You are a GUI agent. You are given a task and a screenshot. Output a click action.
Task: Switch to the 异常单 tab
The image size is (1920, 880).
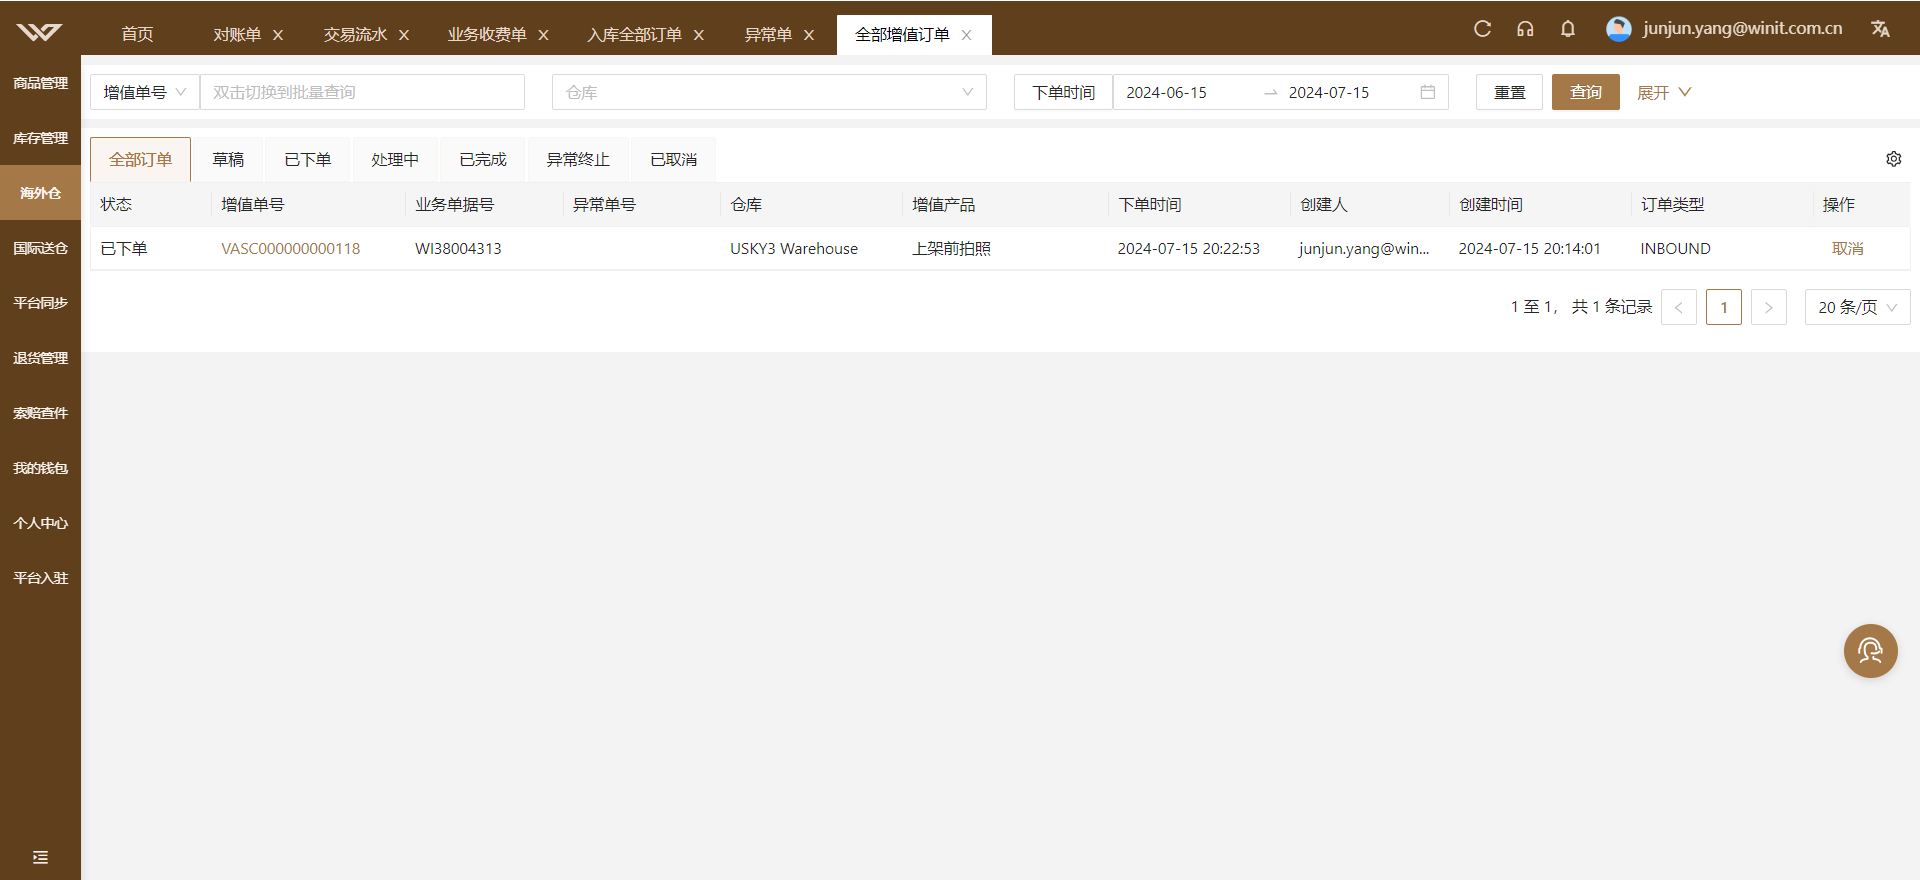(x=767, y=35)
